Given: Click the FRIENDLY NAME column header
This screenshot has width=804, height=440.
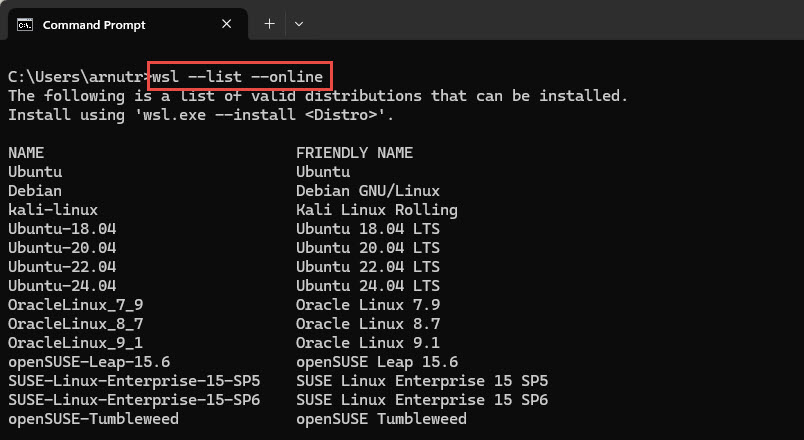Looking at the screenshot, I should coord(354,153).
